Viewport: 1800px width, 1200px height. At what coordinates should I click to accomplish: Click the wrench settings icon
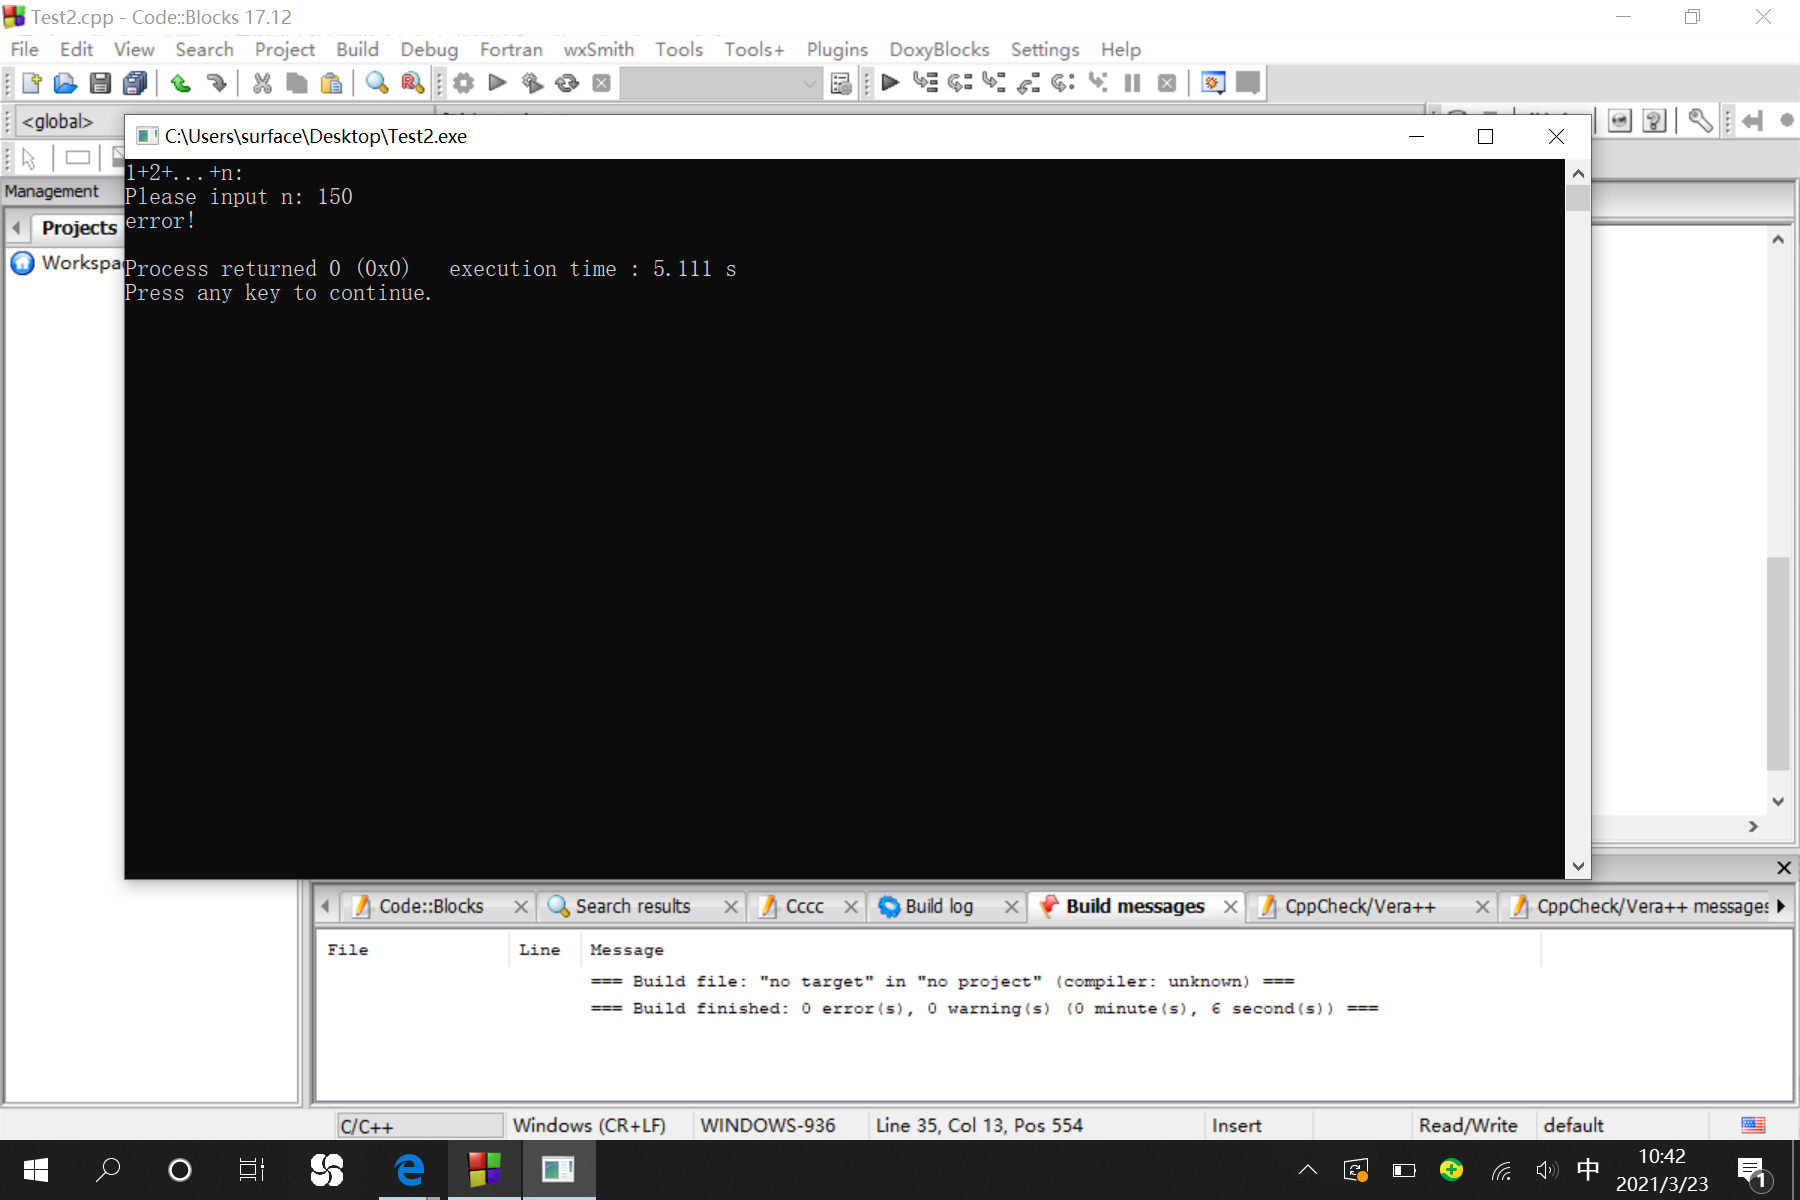(x=1700, y=121)
